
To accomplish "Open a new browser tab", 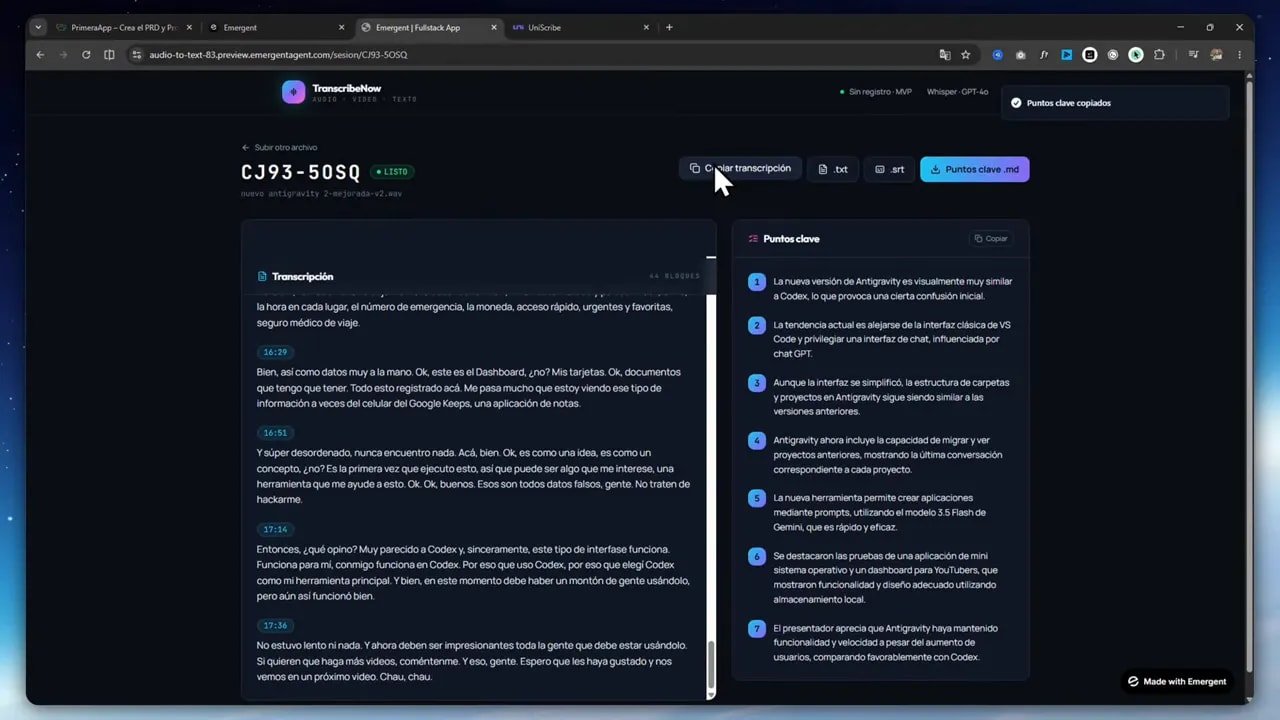I will [669, 28].
